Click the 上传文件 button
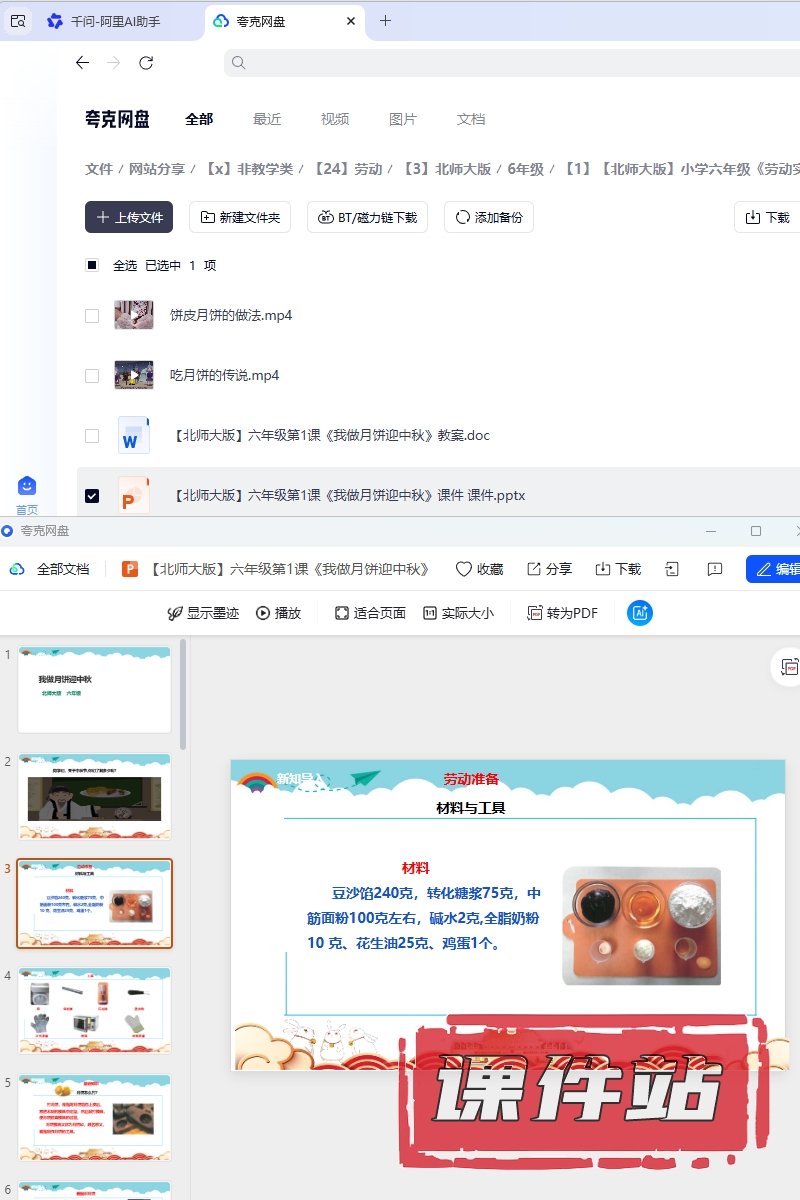 click(x=129, y=217)
